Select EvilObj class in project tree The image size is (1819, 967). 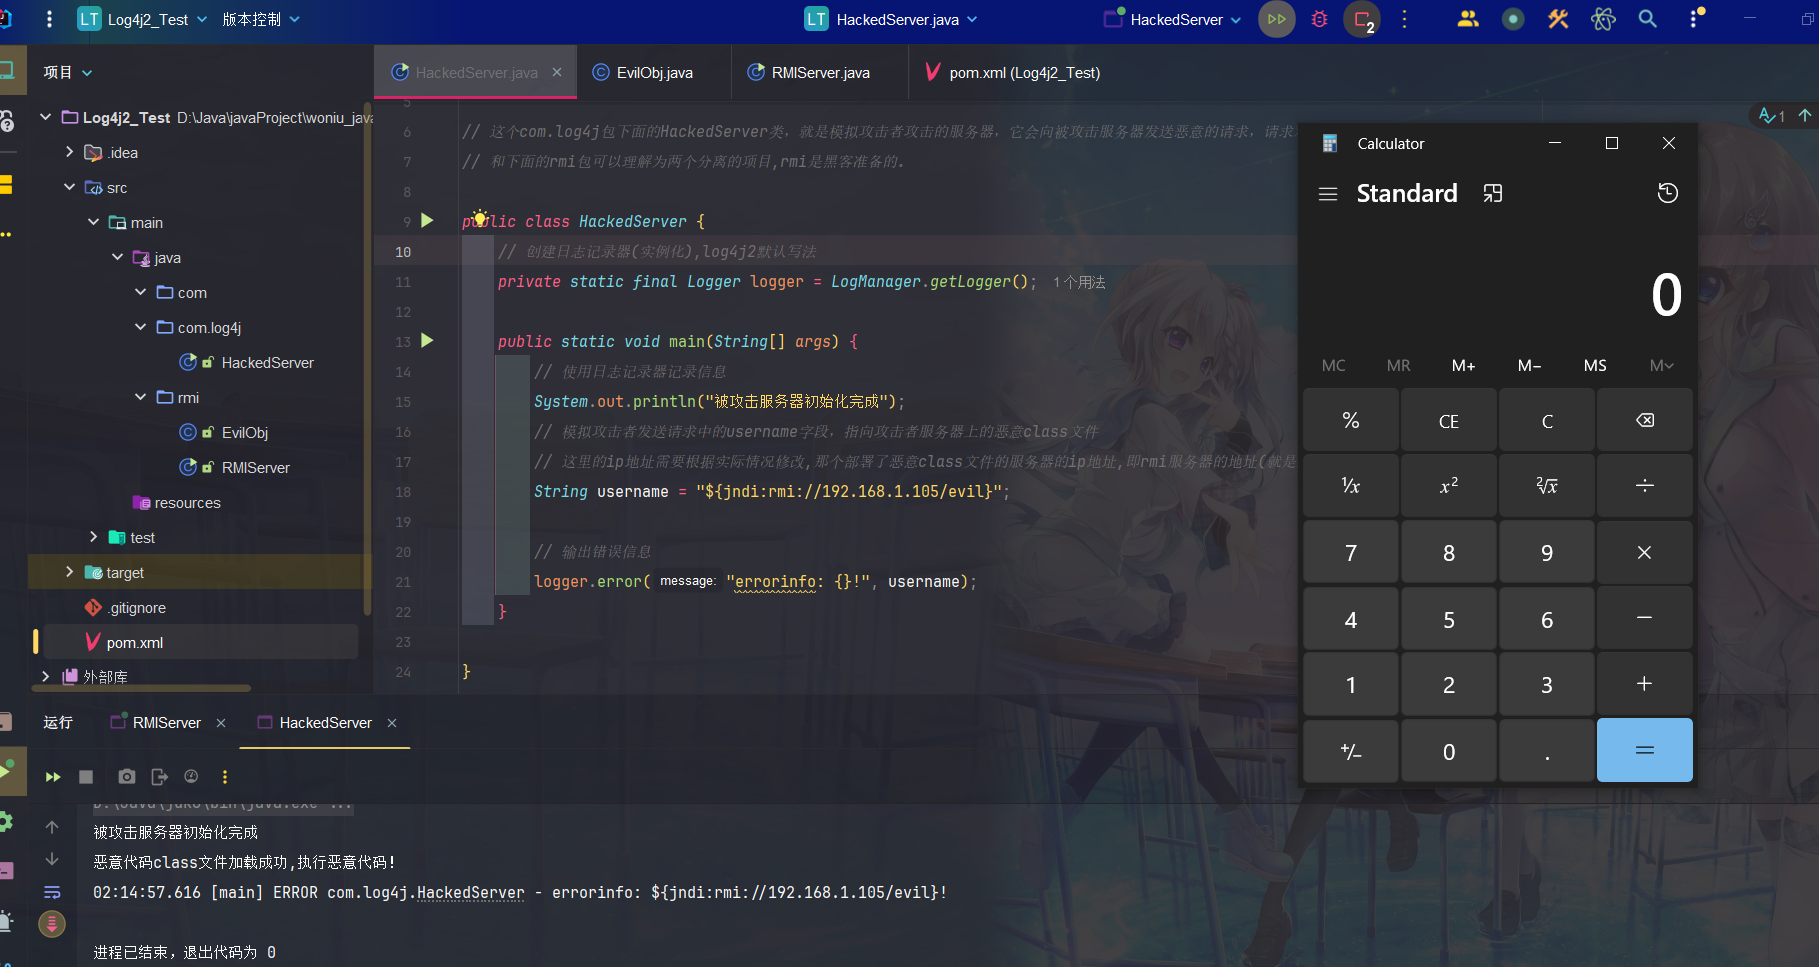point(244,432)
